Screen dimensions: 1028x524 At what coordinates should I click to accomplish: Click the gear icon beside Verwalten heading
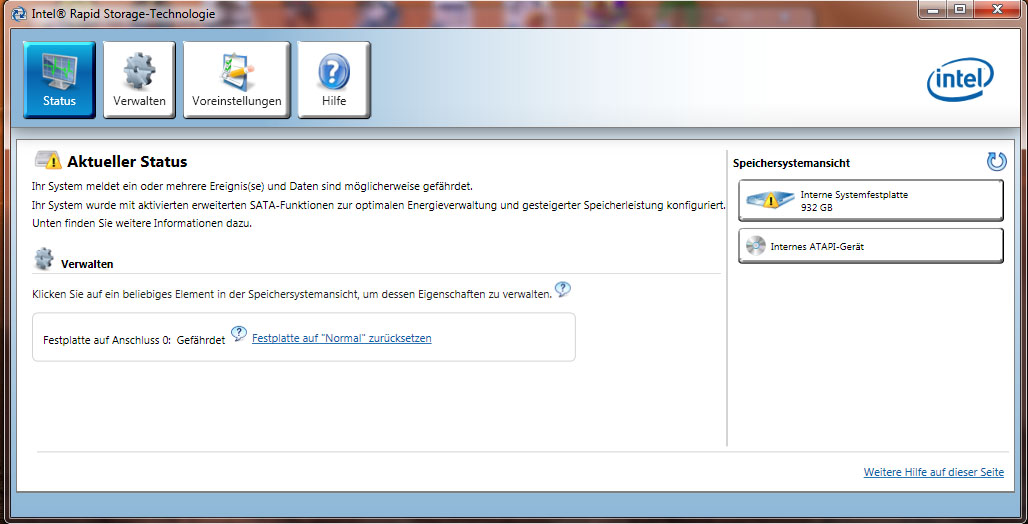(x=44, y=259)
